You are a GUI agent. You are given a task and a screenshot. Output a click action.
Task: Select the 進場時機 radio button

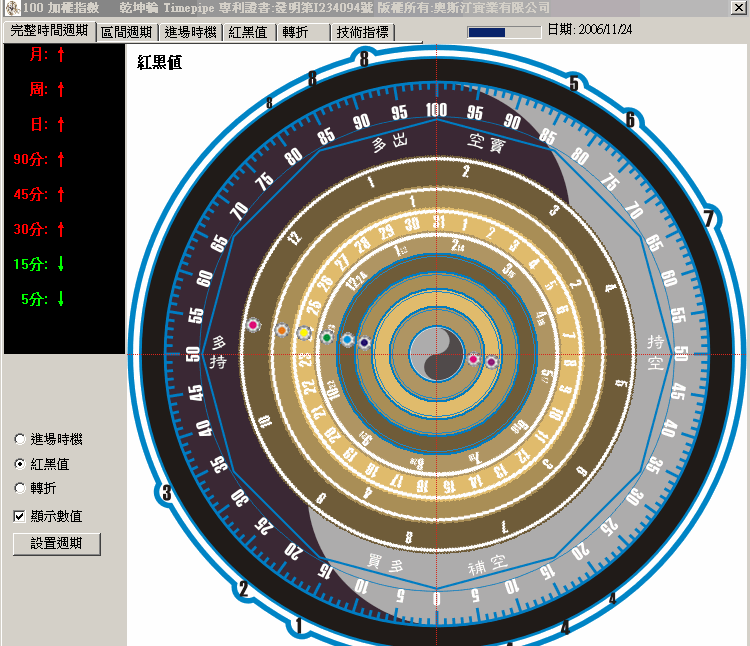pyautogui.click(x=20, y=439)
